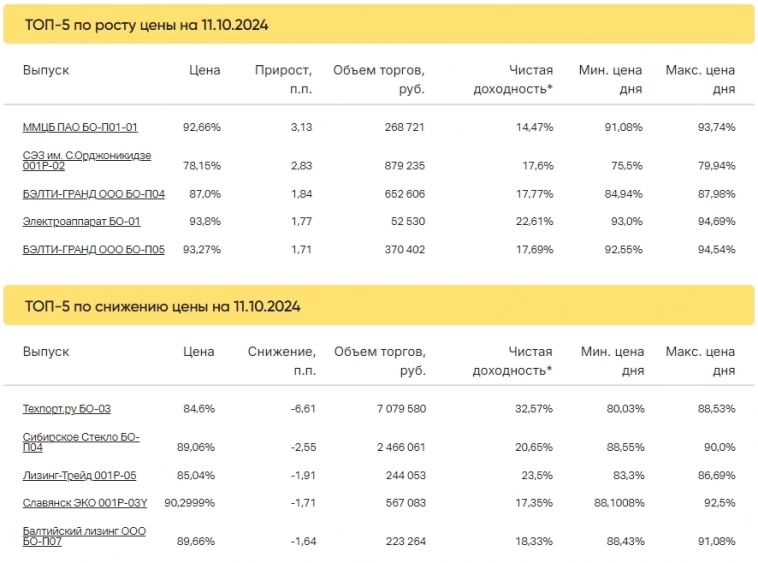Click the 7 079 580 trading volume cell

(x=393, y=408)
